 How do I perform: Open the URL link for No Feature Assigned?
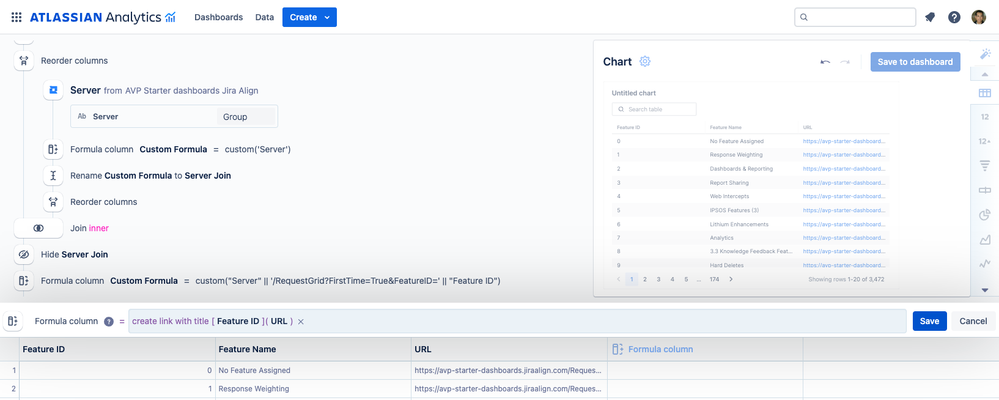tap(844, 141)
